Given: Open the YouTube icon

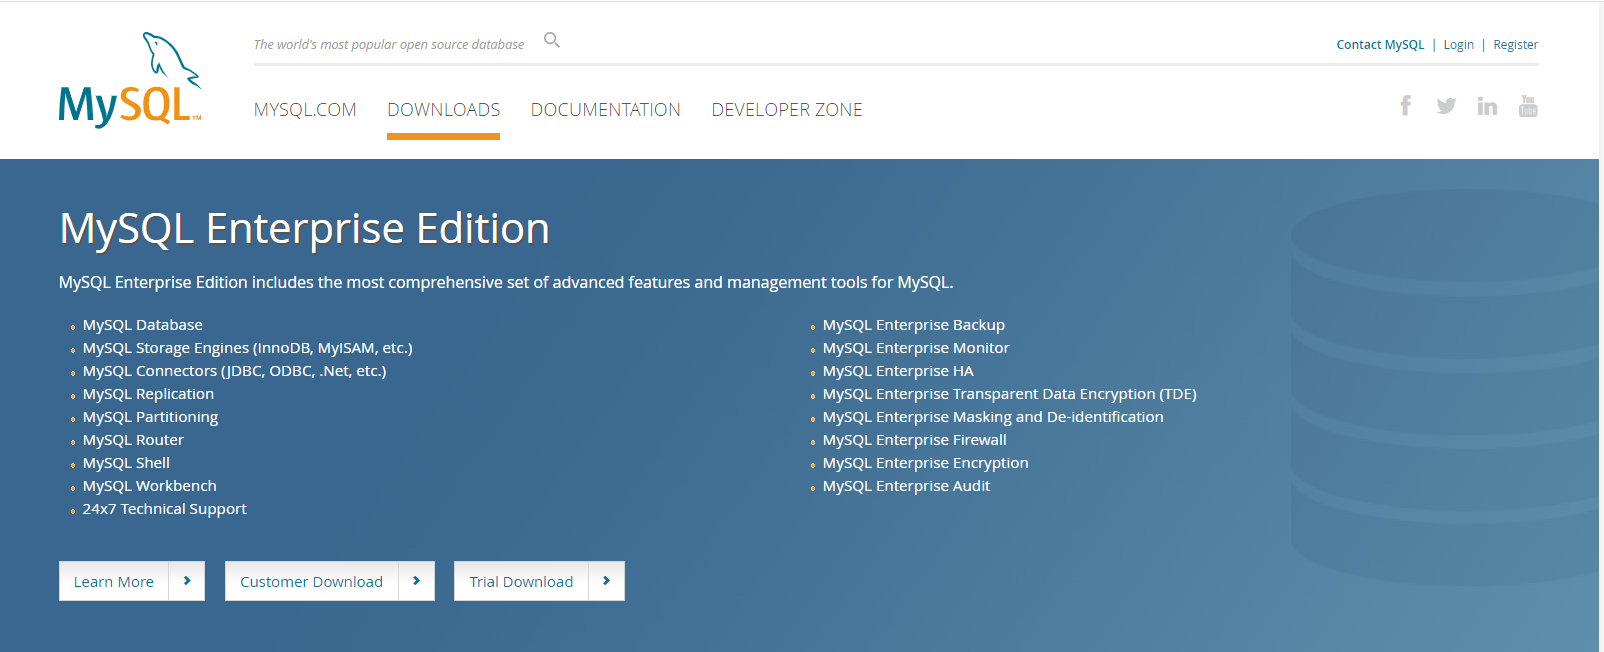Looking at the screenshot, I should pos(1528,106).
